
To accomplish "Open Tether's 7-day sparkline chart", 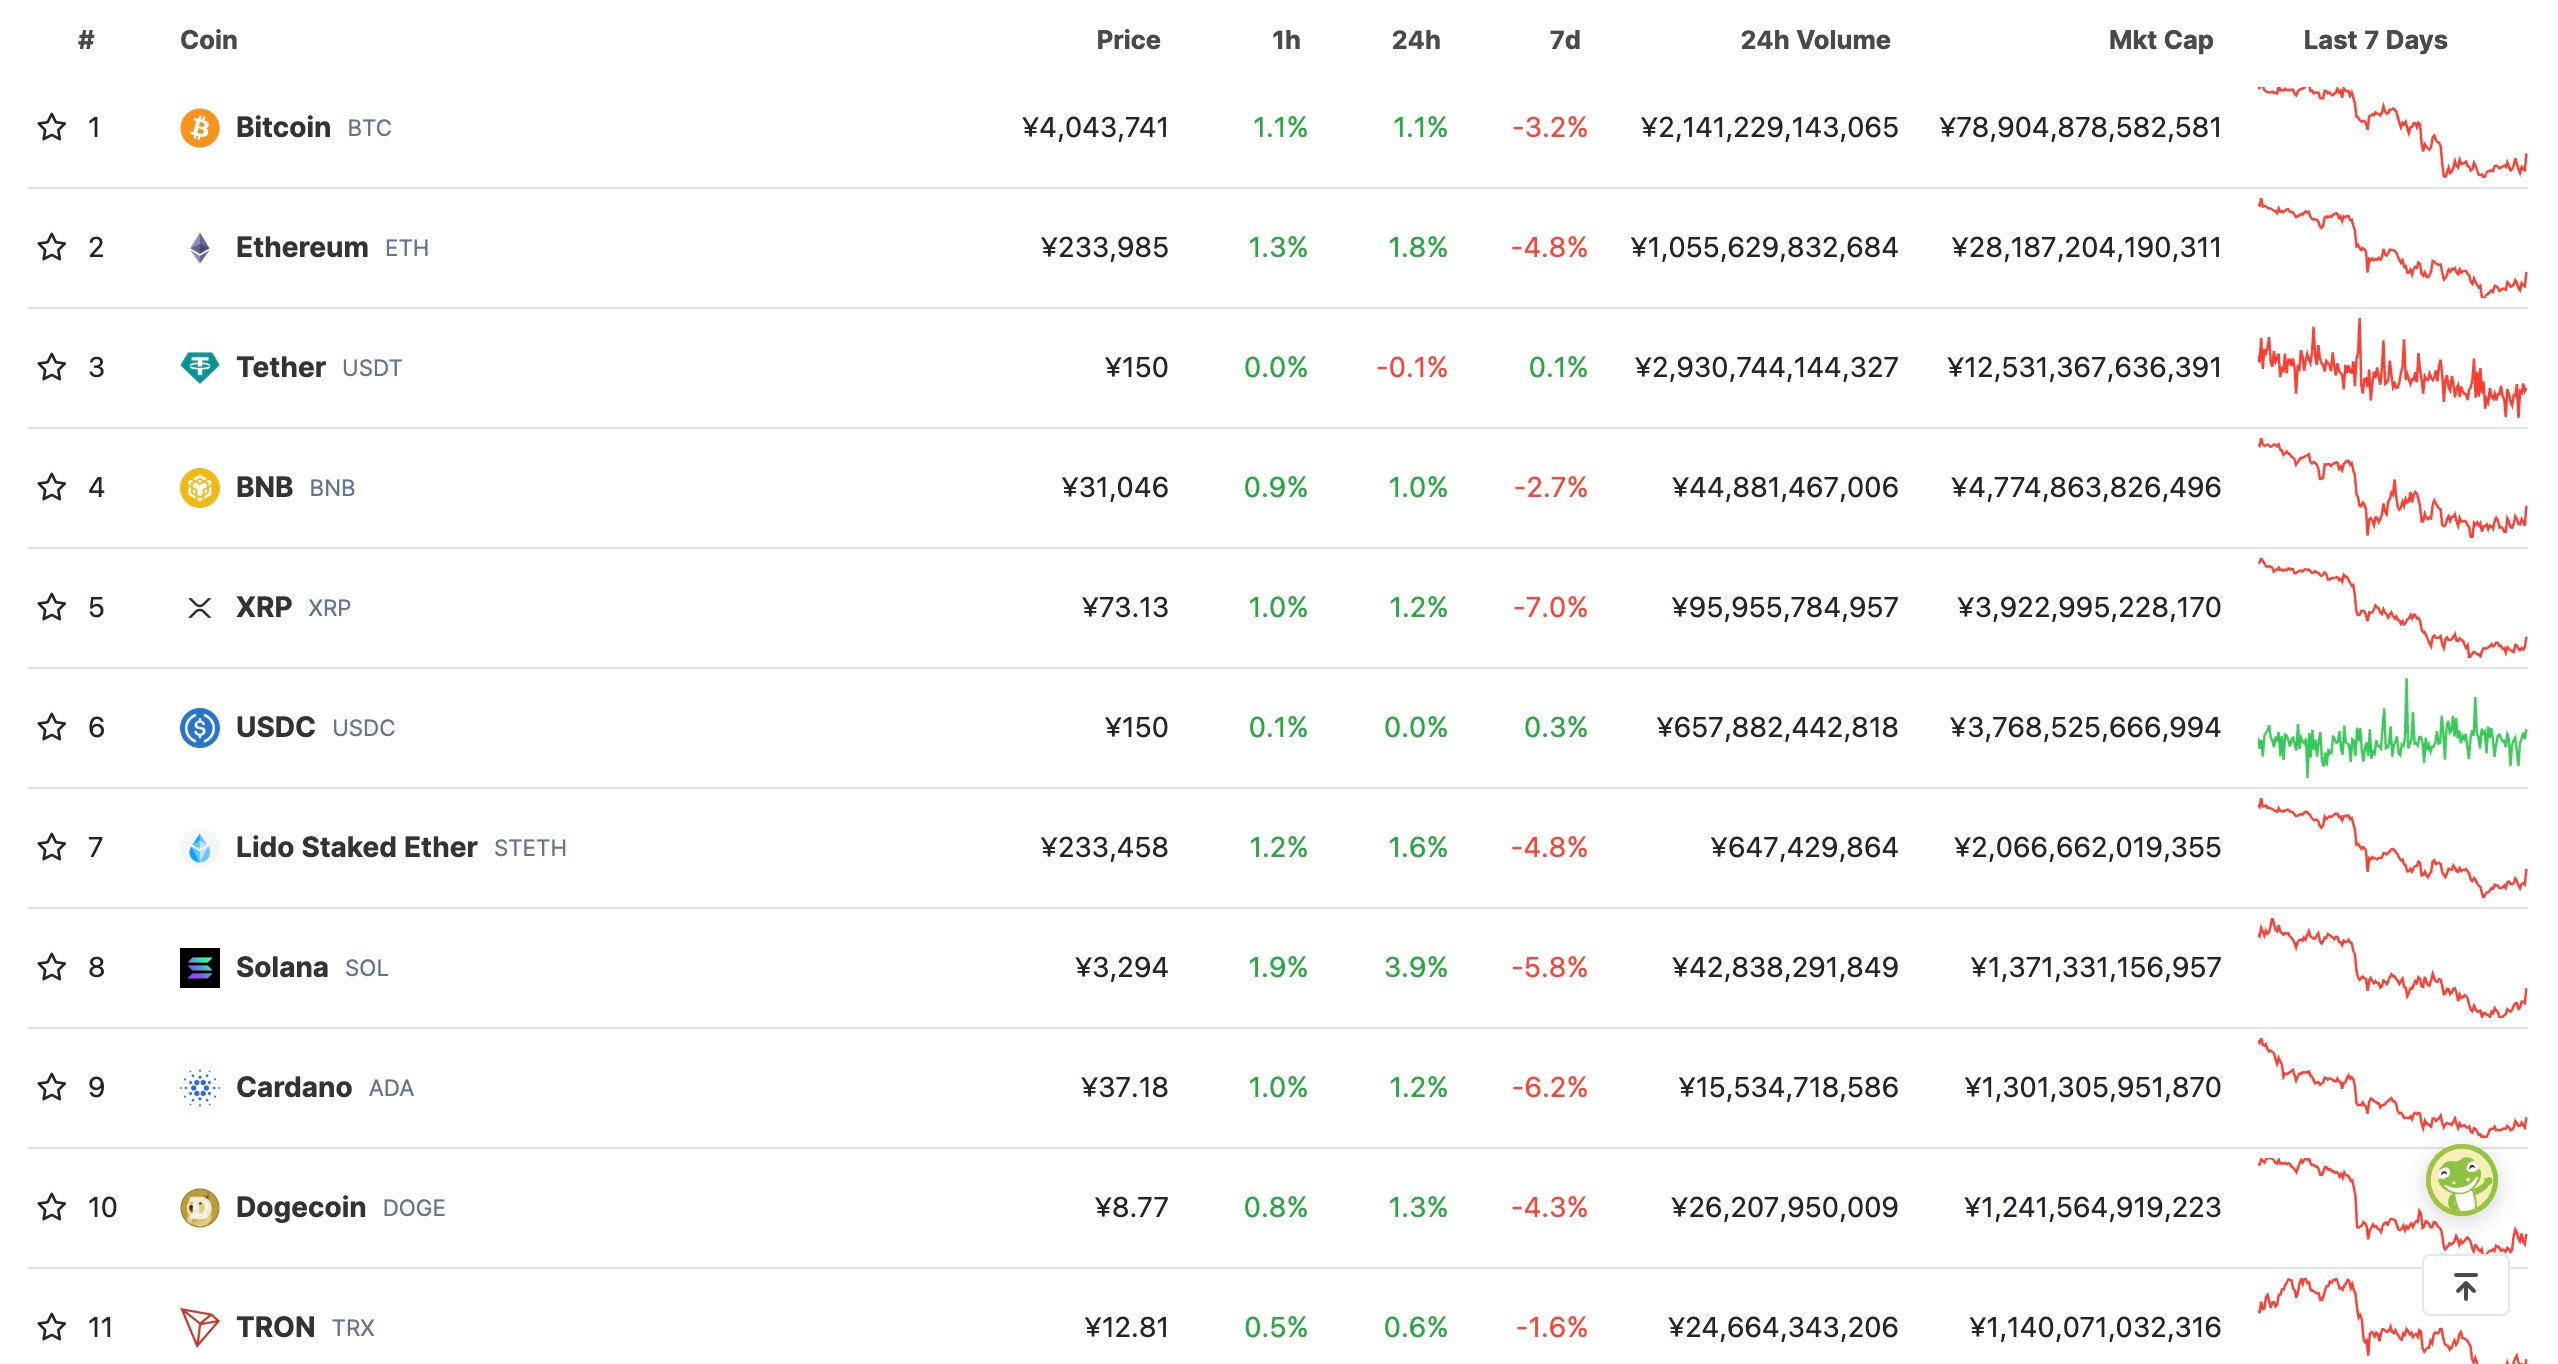I will pos(2392,368).
